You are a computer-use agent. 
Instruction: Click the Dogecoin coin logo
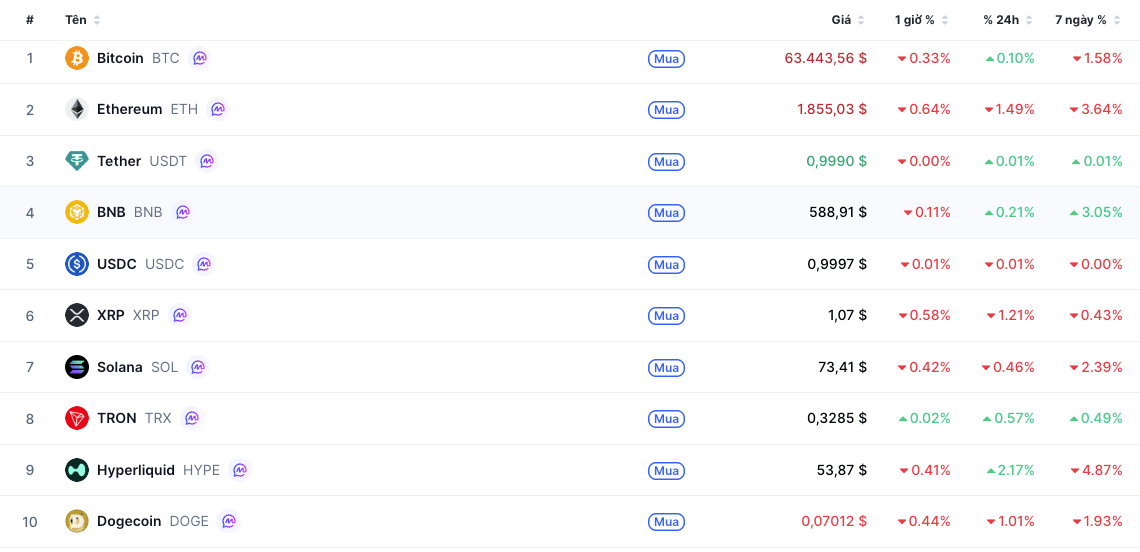click(76, 521)
